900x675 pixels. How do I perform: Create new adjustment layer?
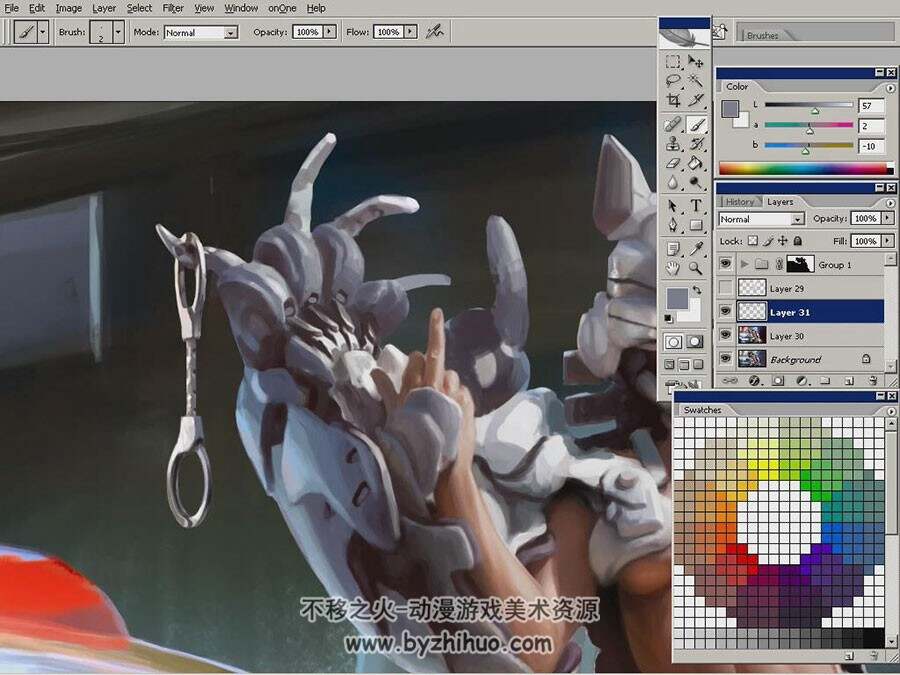click(802, 381)
